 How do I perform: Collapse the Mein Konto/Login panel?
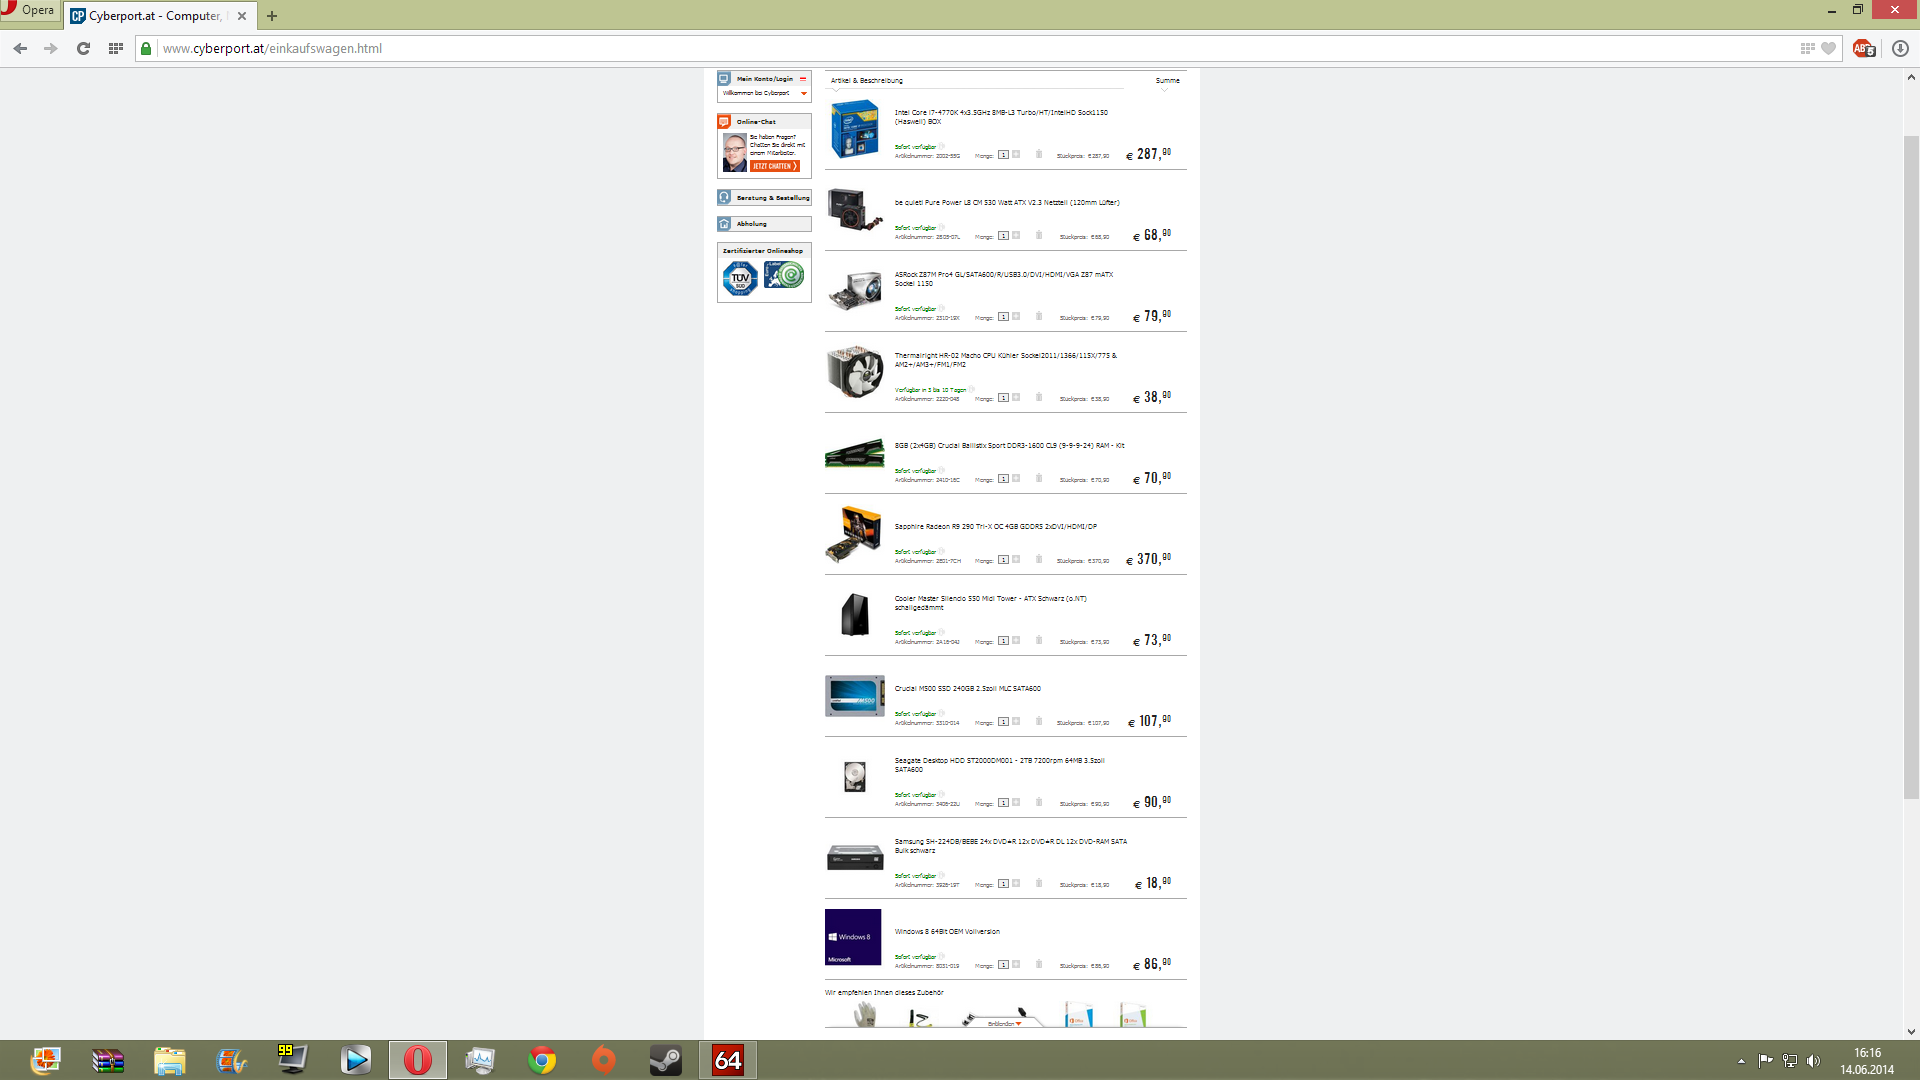803,79
